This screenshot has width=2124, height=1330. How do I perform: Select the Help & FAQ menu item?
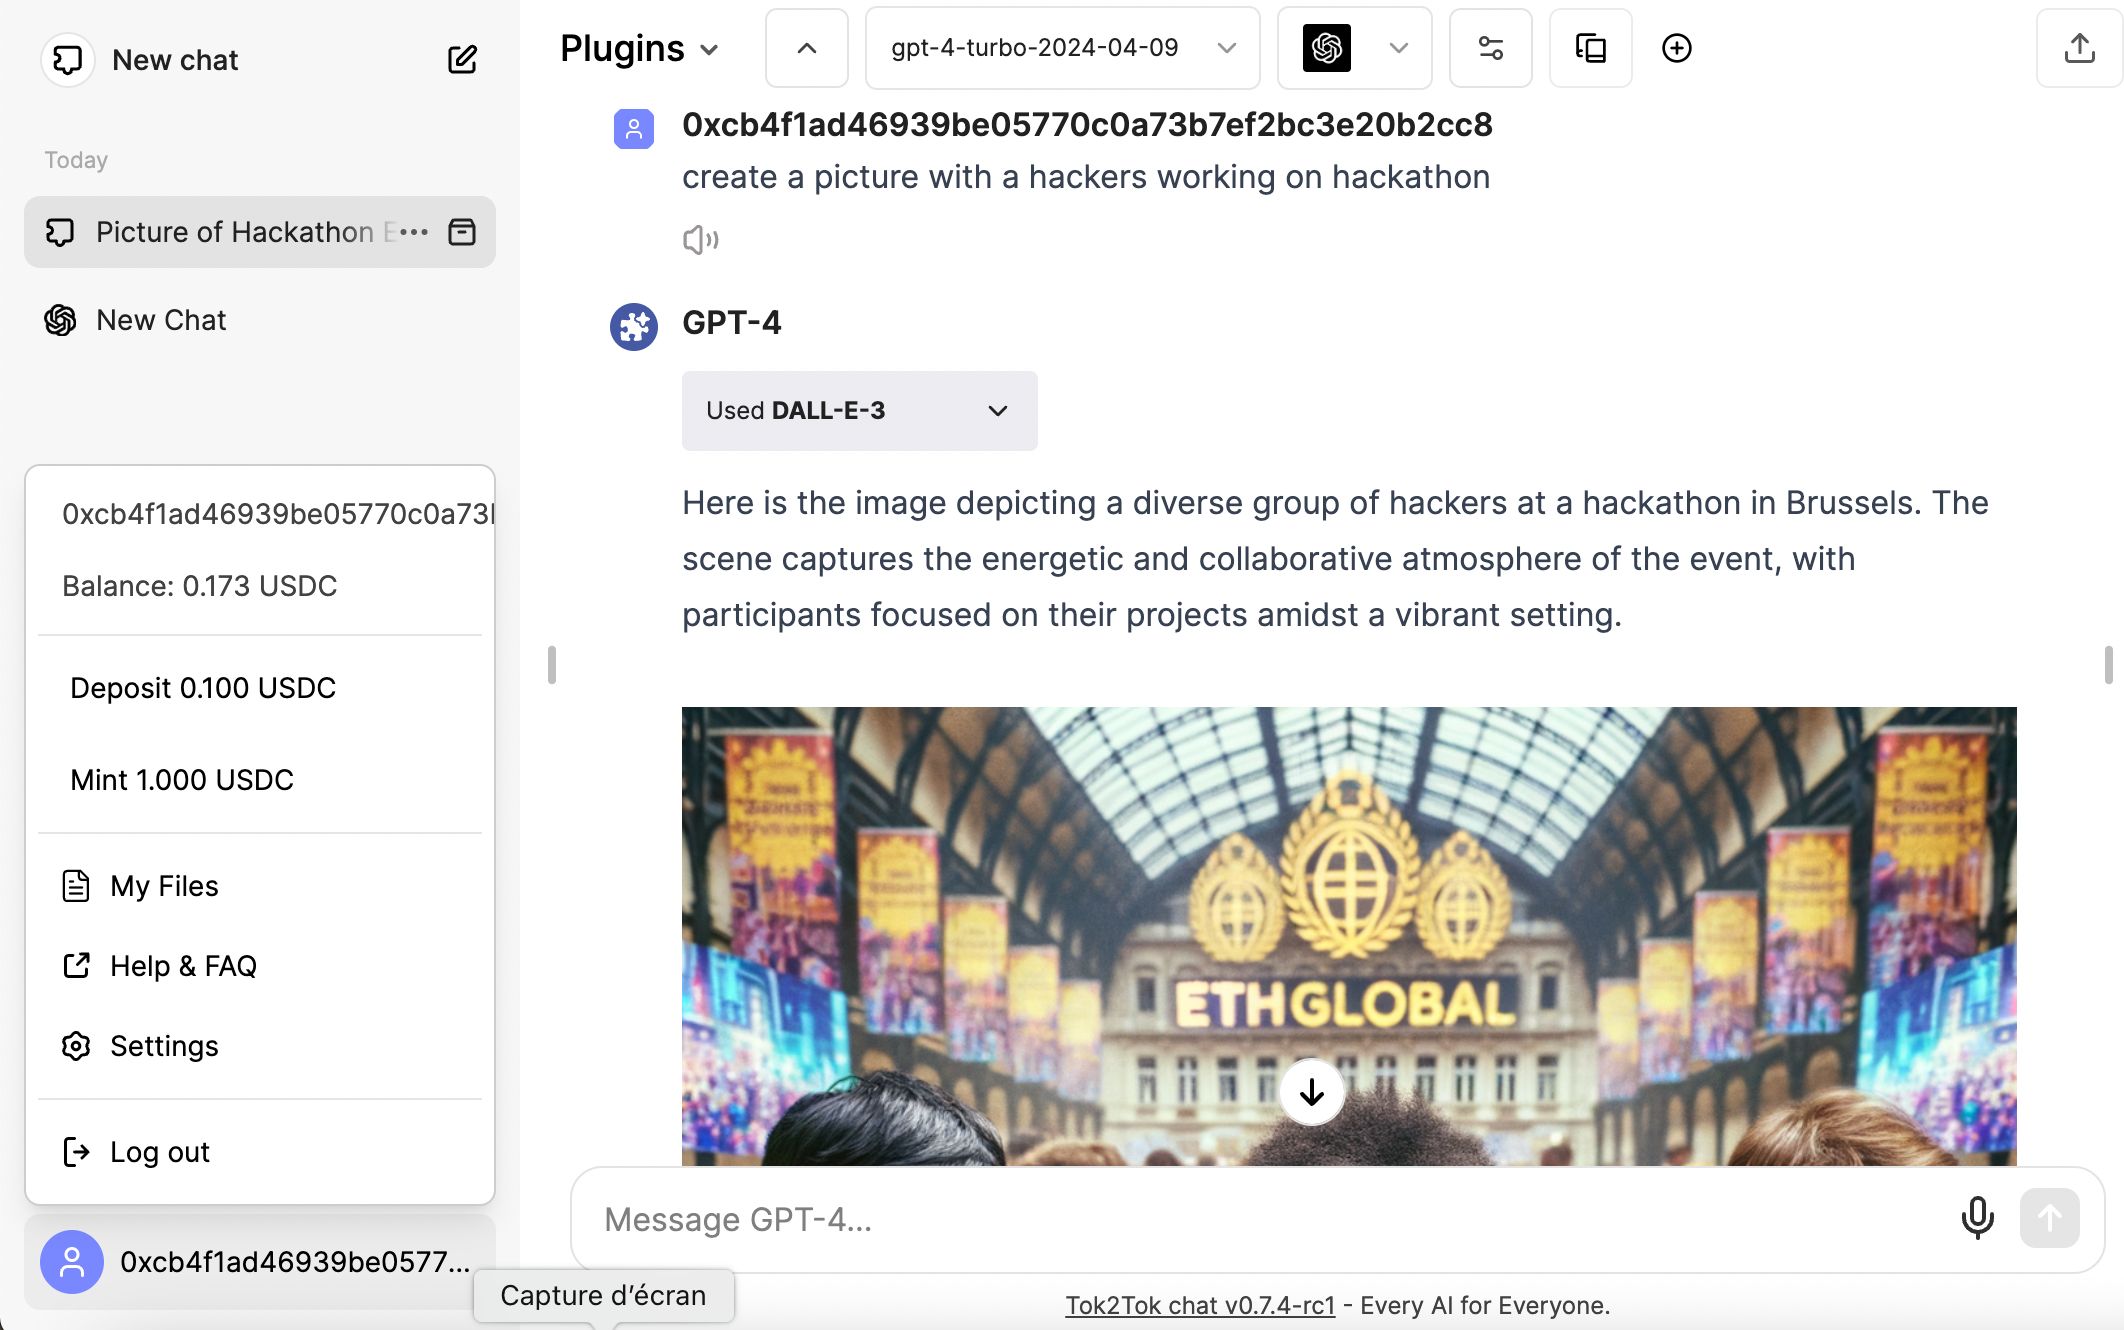[184, 965]
